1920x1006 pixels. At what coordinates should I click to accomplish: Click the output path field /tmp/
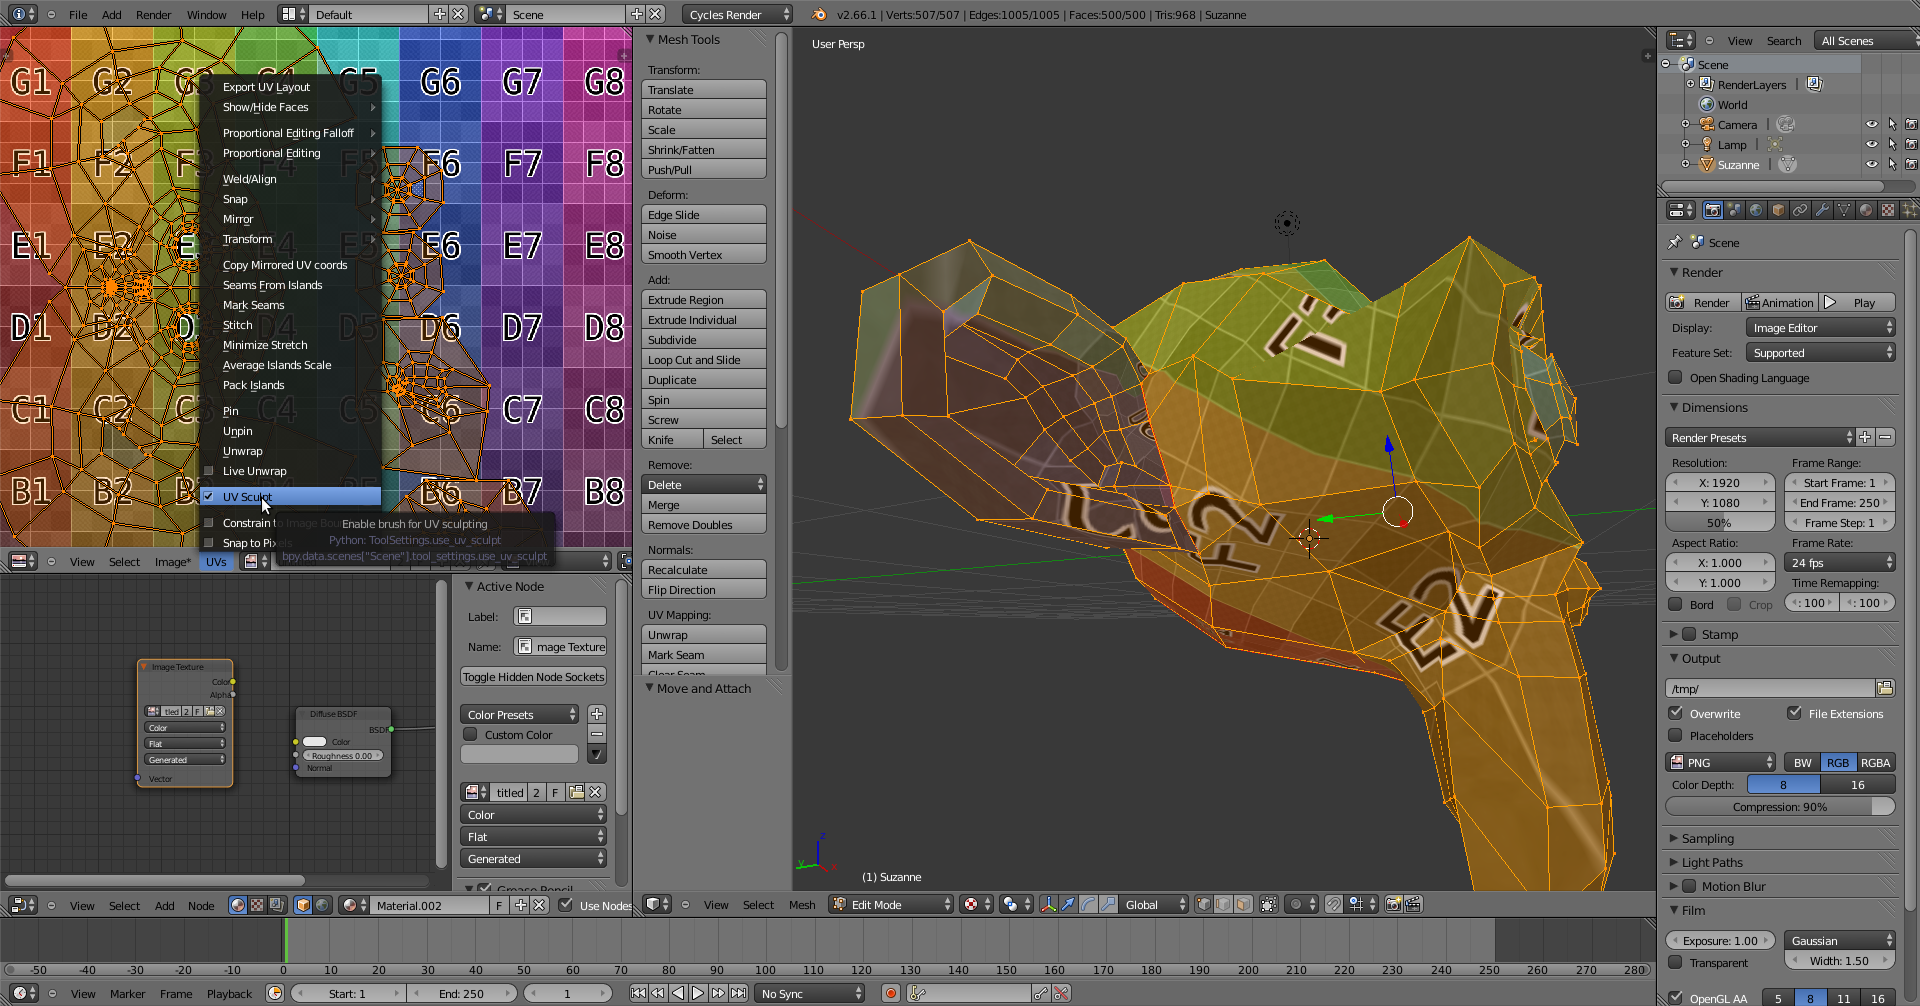pos(1770,688)
